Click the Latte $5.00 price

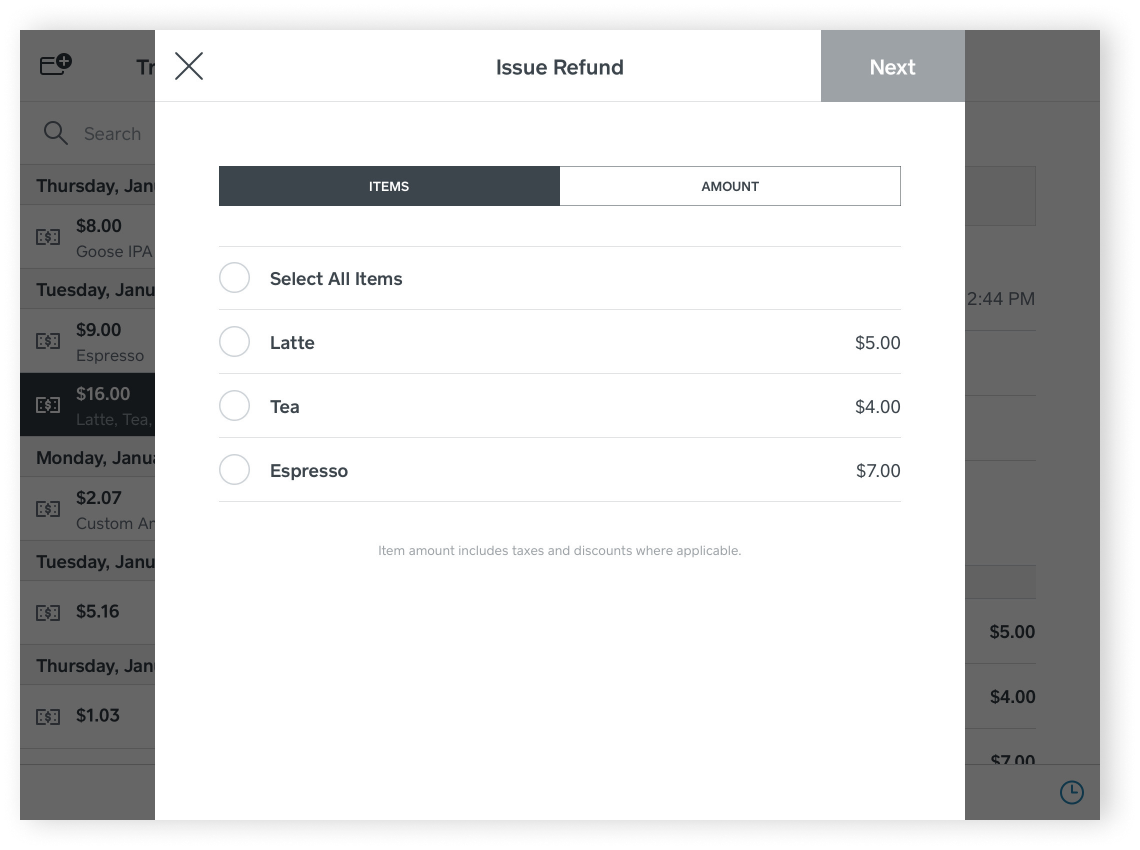(x=877, y=343)
